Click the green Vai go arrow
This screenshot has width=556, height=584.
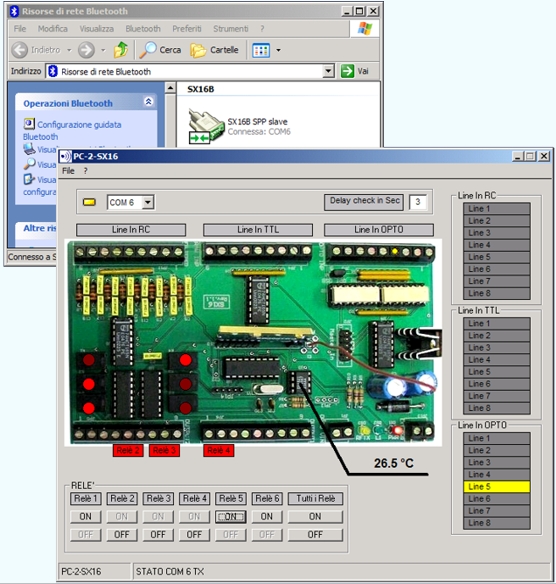[347, 71]
